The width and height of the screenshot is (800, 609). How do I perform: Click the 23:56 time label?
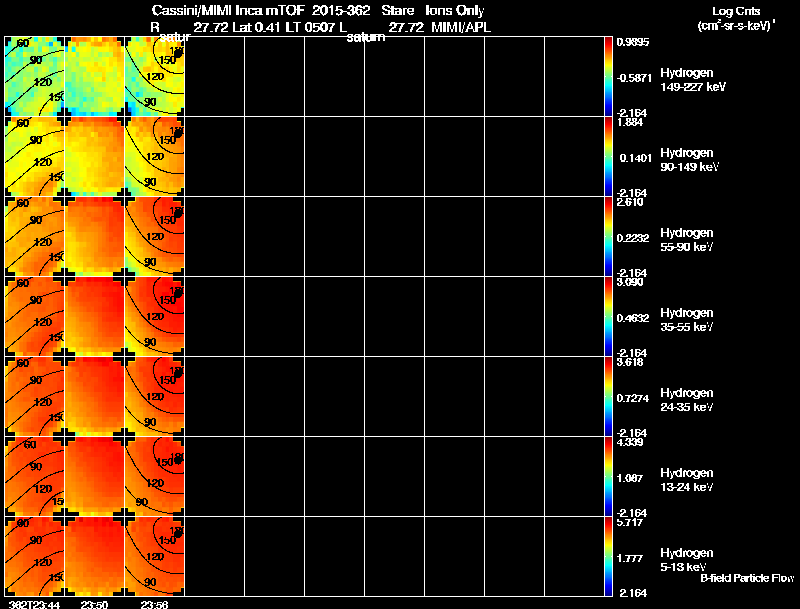pos(155,604)
